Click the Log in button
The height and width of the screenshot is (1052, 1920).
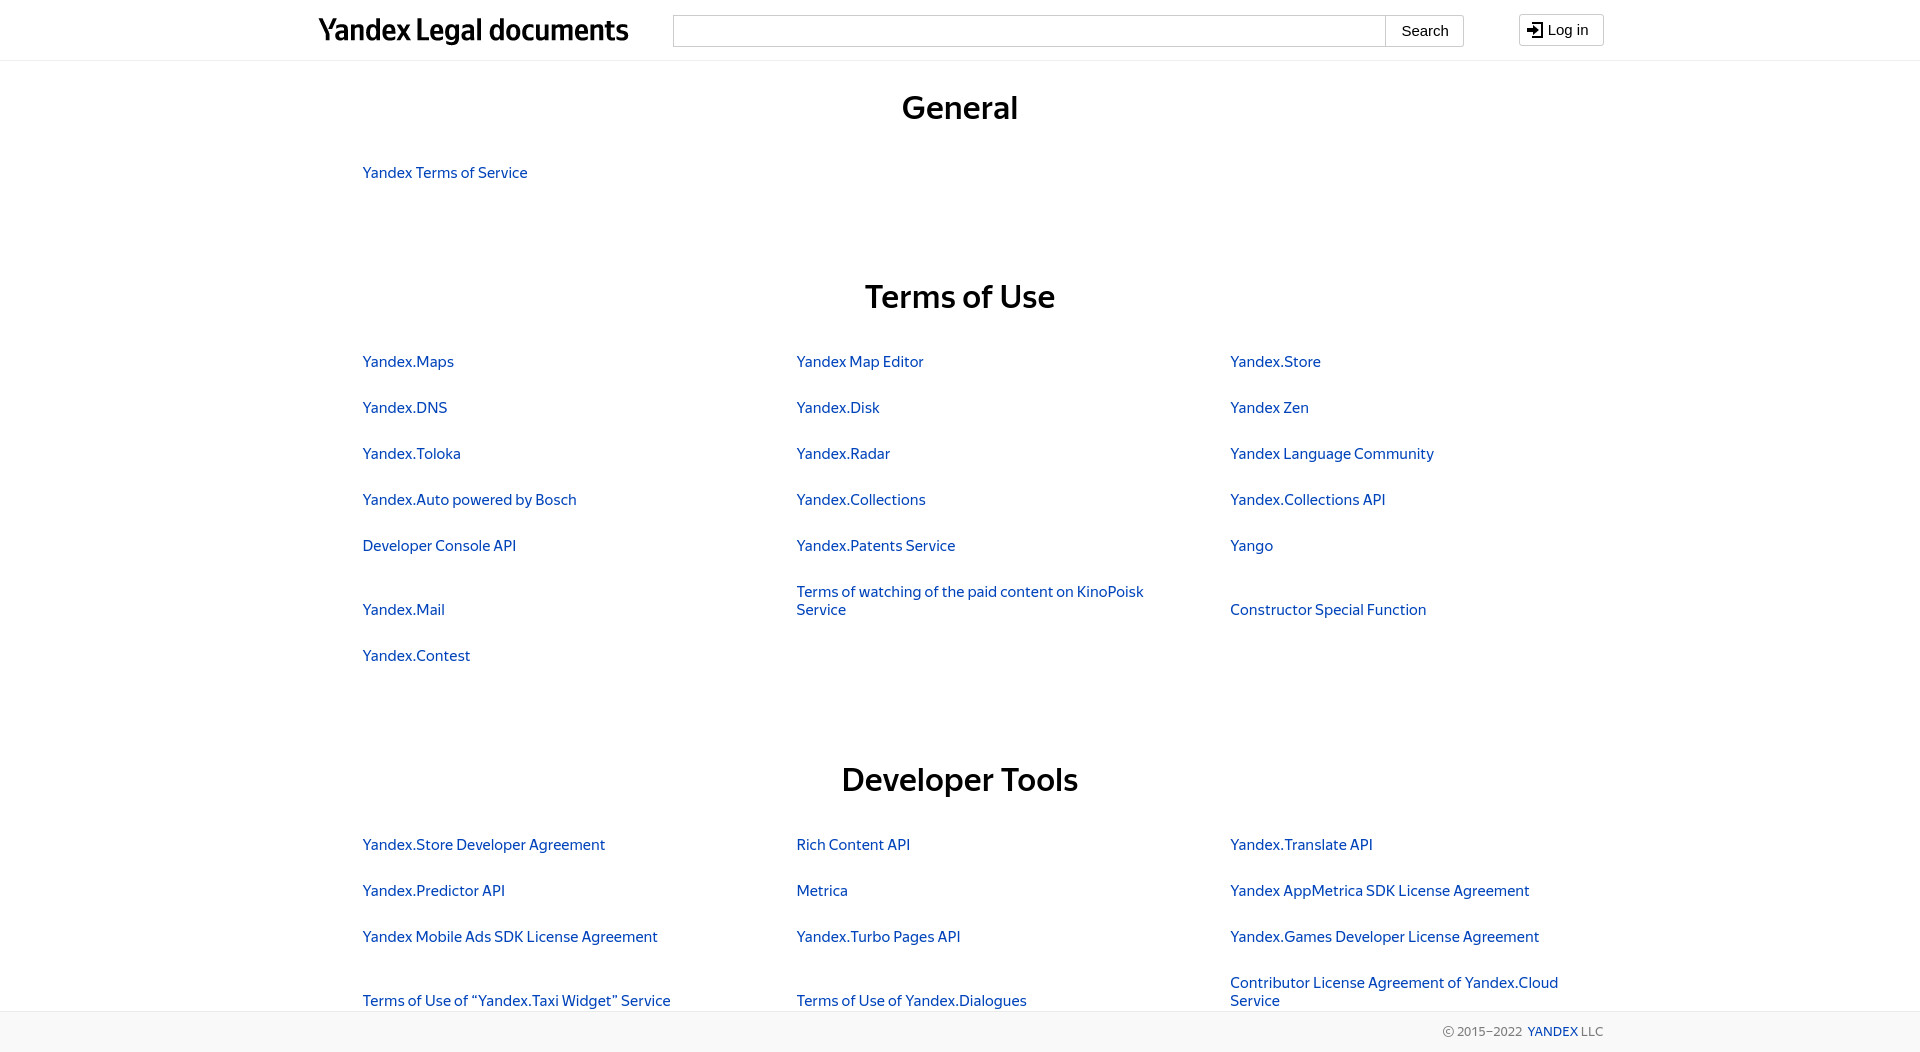click(x=1560, y=30)
